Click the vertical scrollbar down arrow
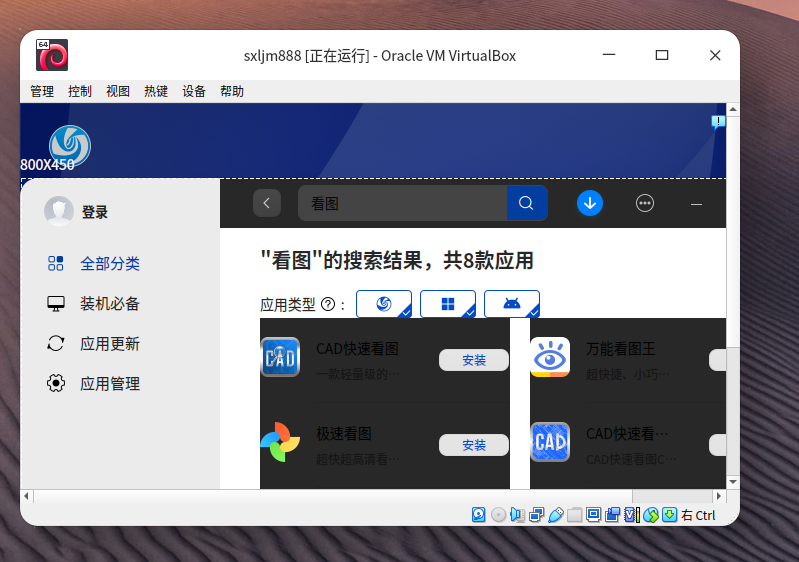The height and width of the screenshot is (562, 799). (x=733, y=482)
